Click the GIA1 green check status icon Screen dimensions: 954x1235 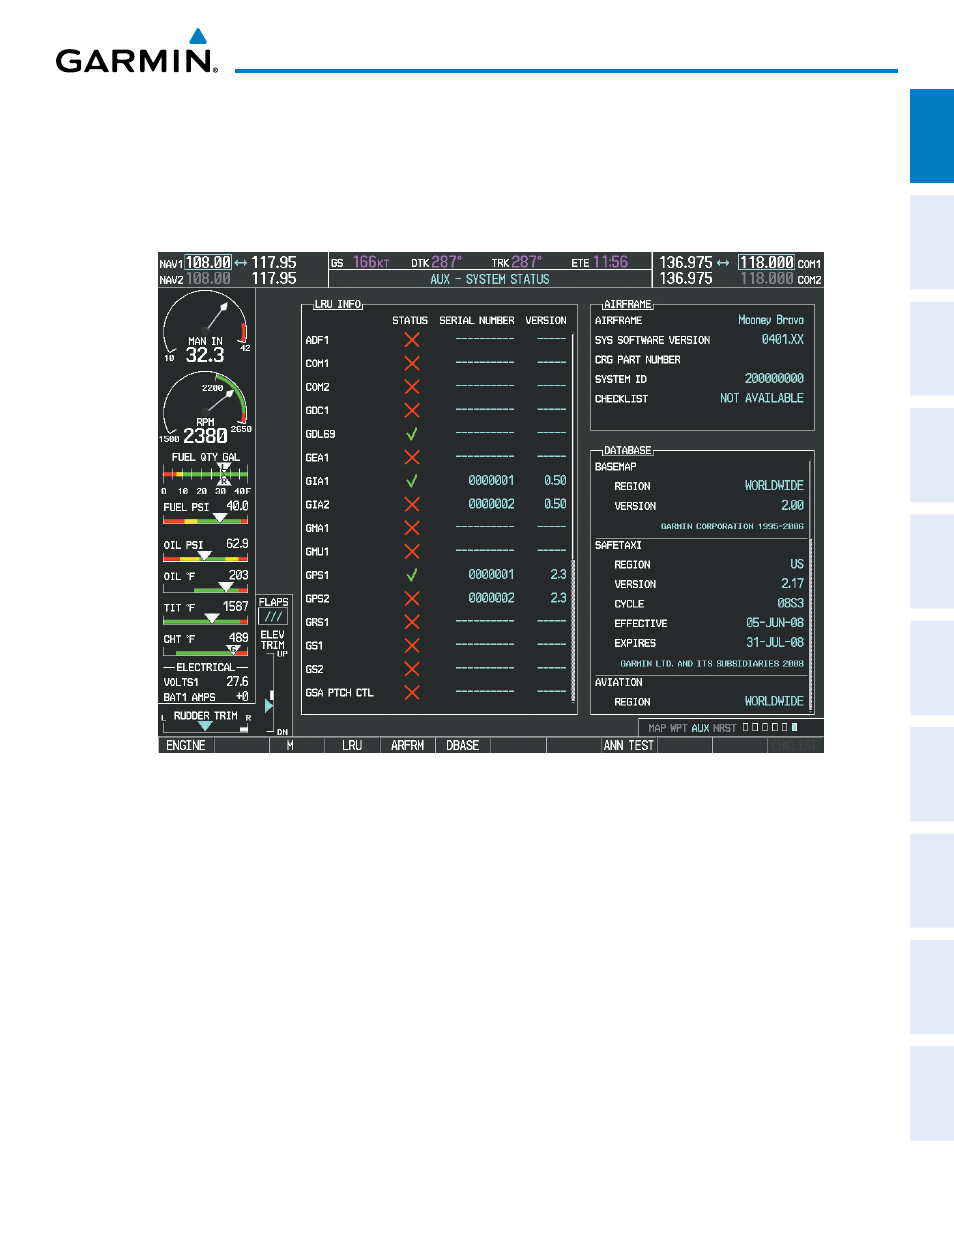[x=411, y=481]
